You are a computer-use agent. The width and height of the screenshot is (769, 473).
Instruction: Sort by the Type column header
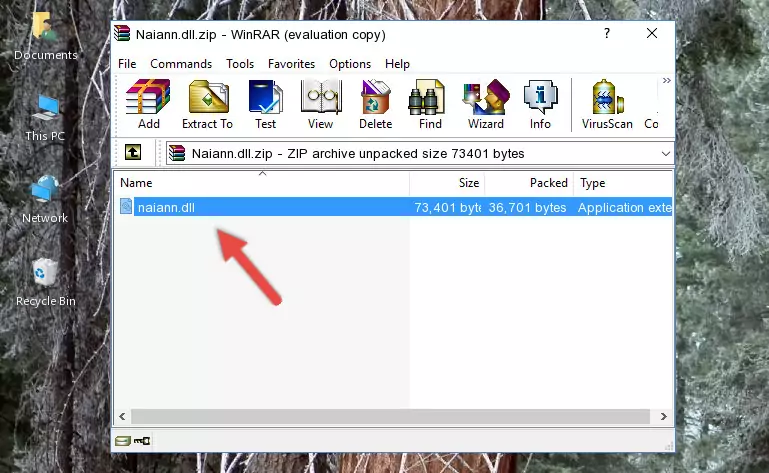pyautogui.click(x=623, y=183)
